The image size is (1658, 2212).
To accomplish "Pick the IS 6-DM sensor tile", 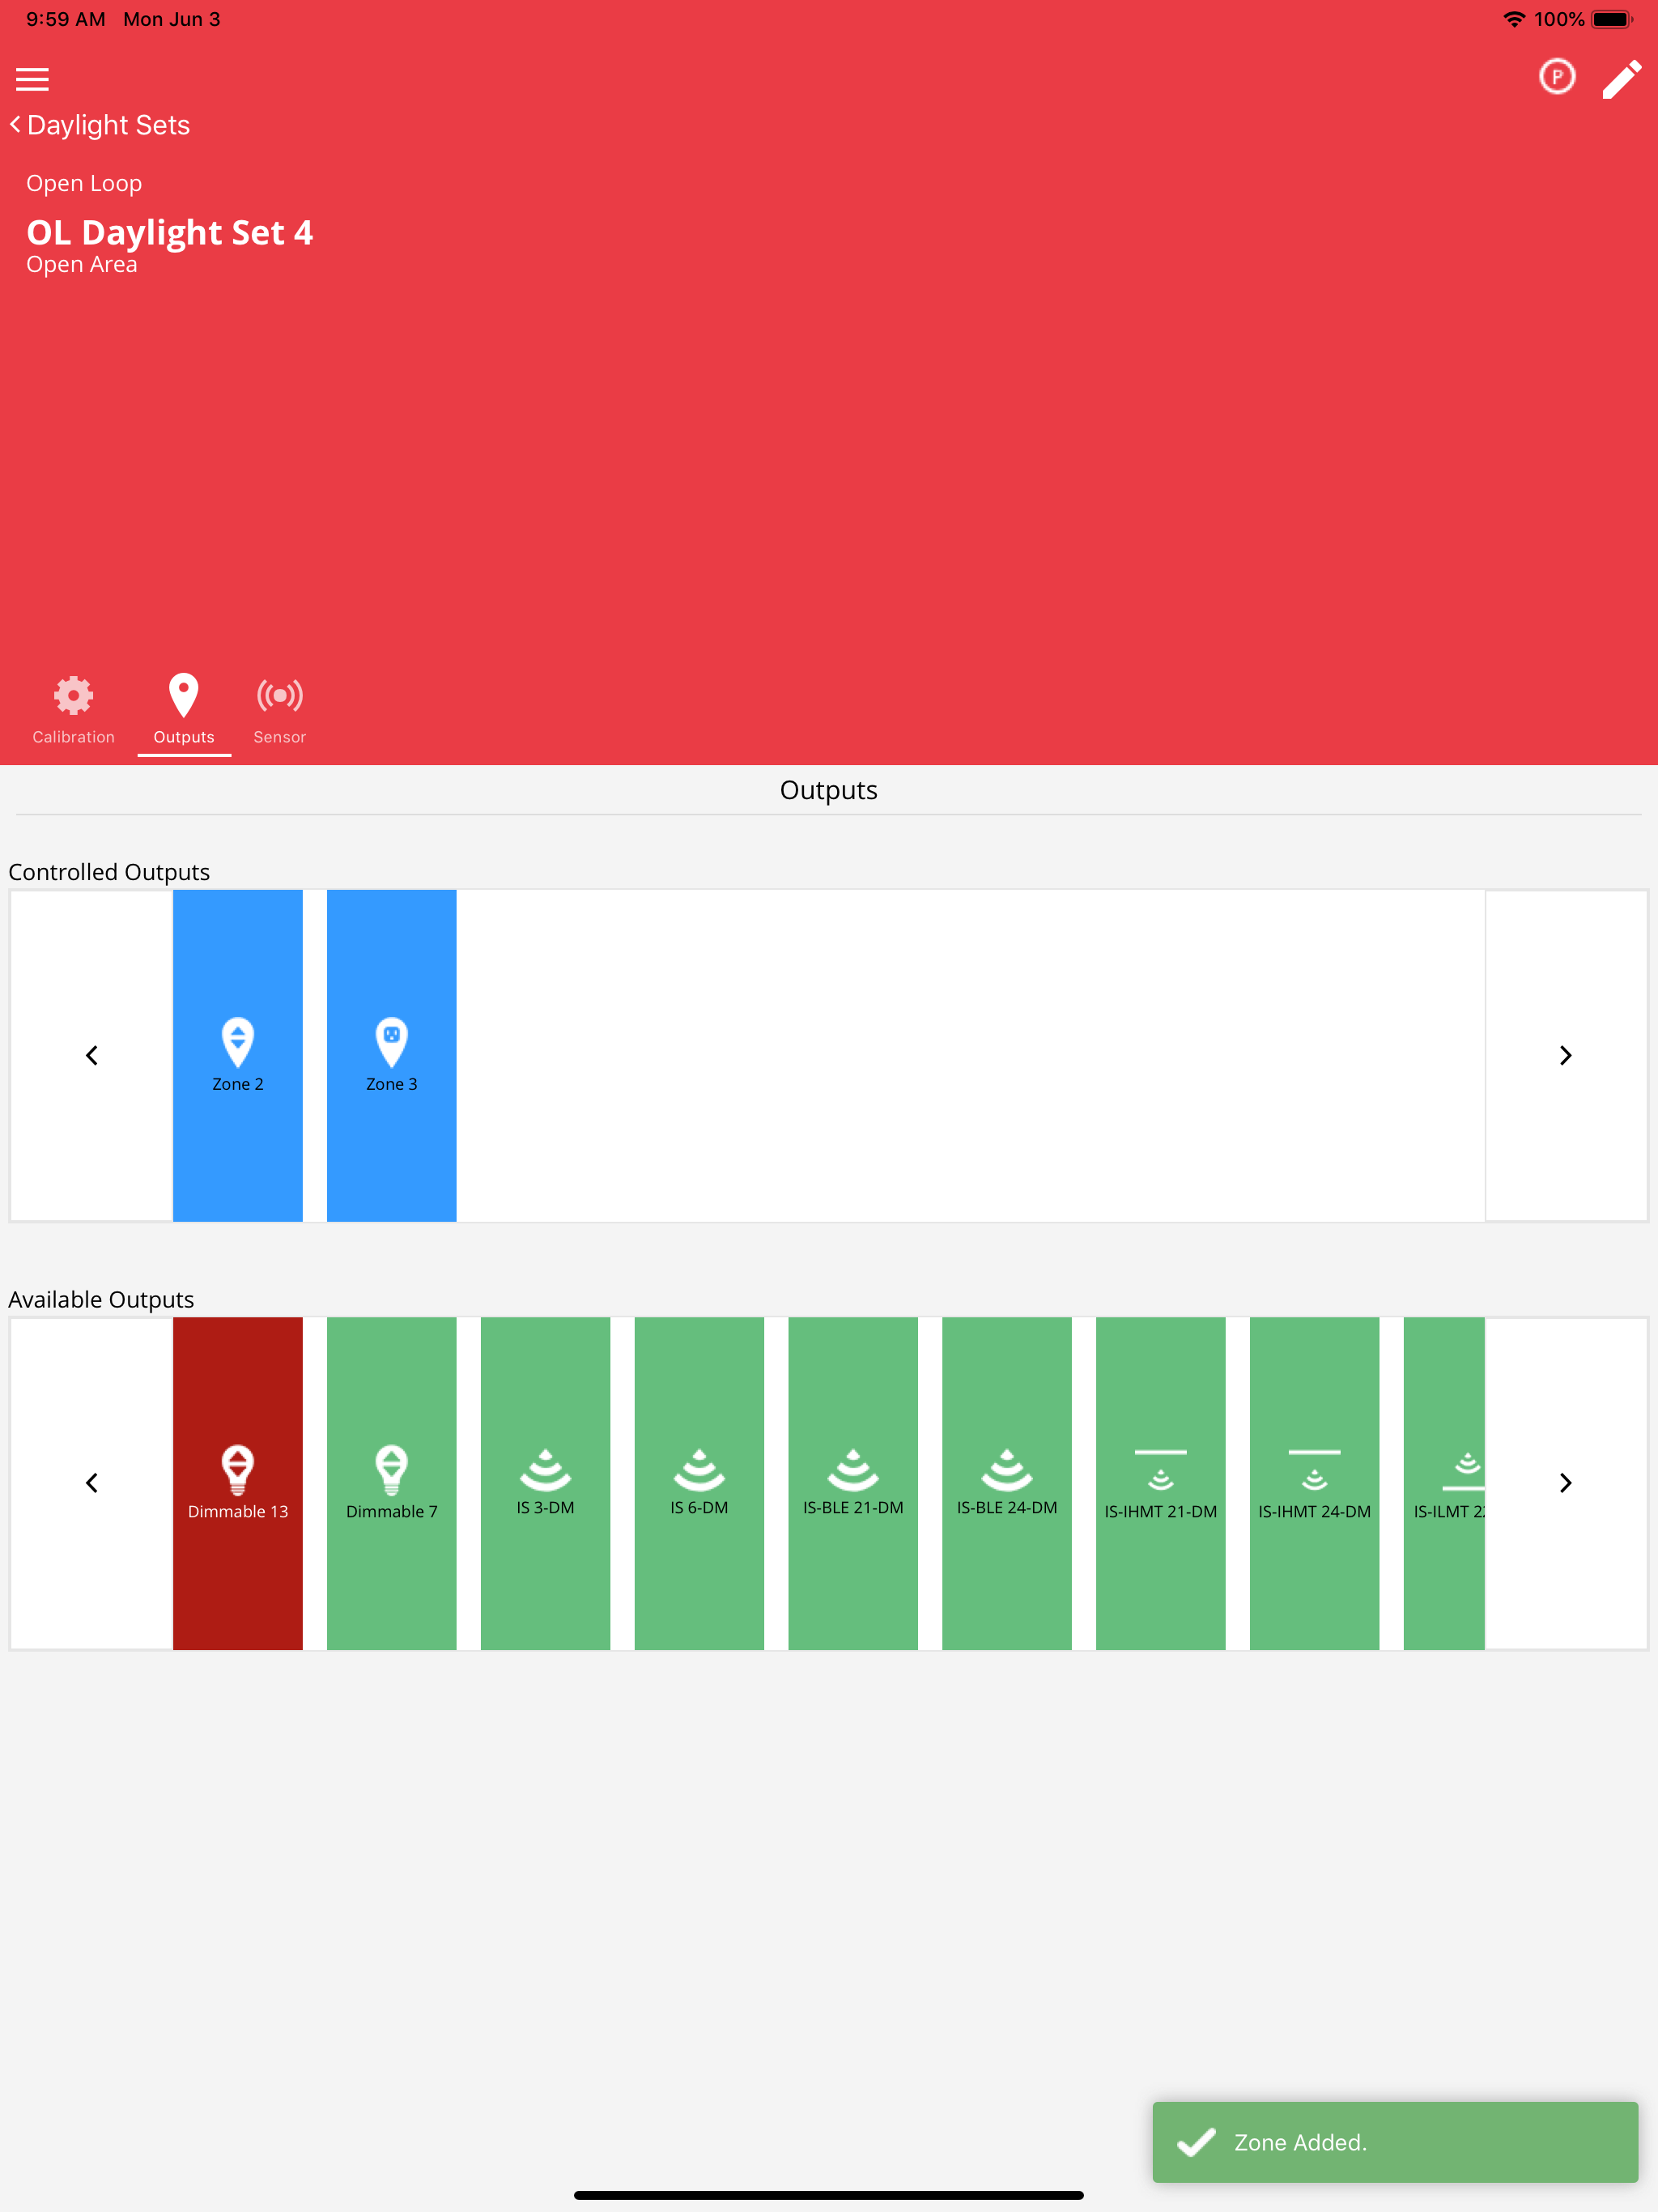I will pos(699,1482).
